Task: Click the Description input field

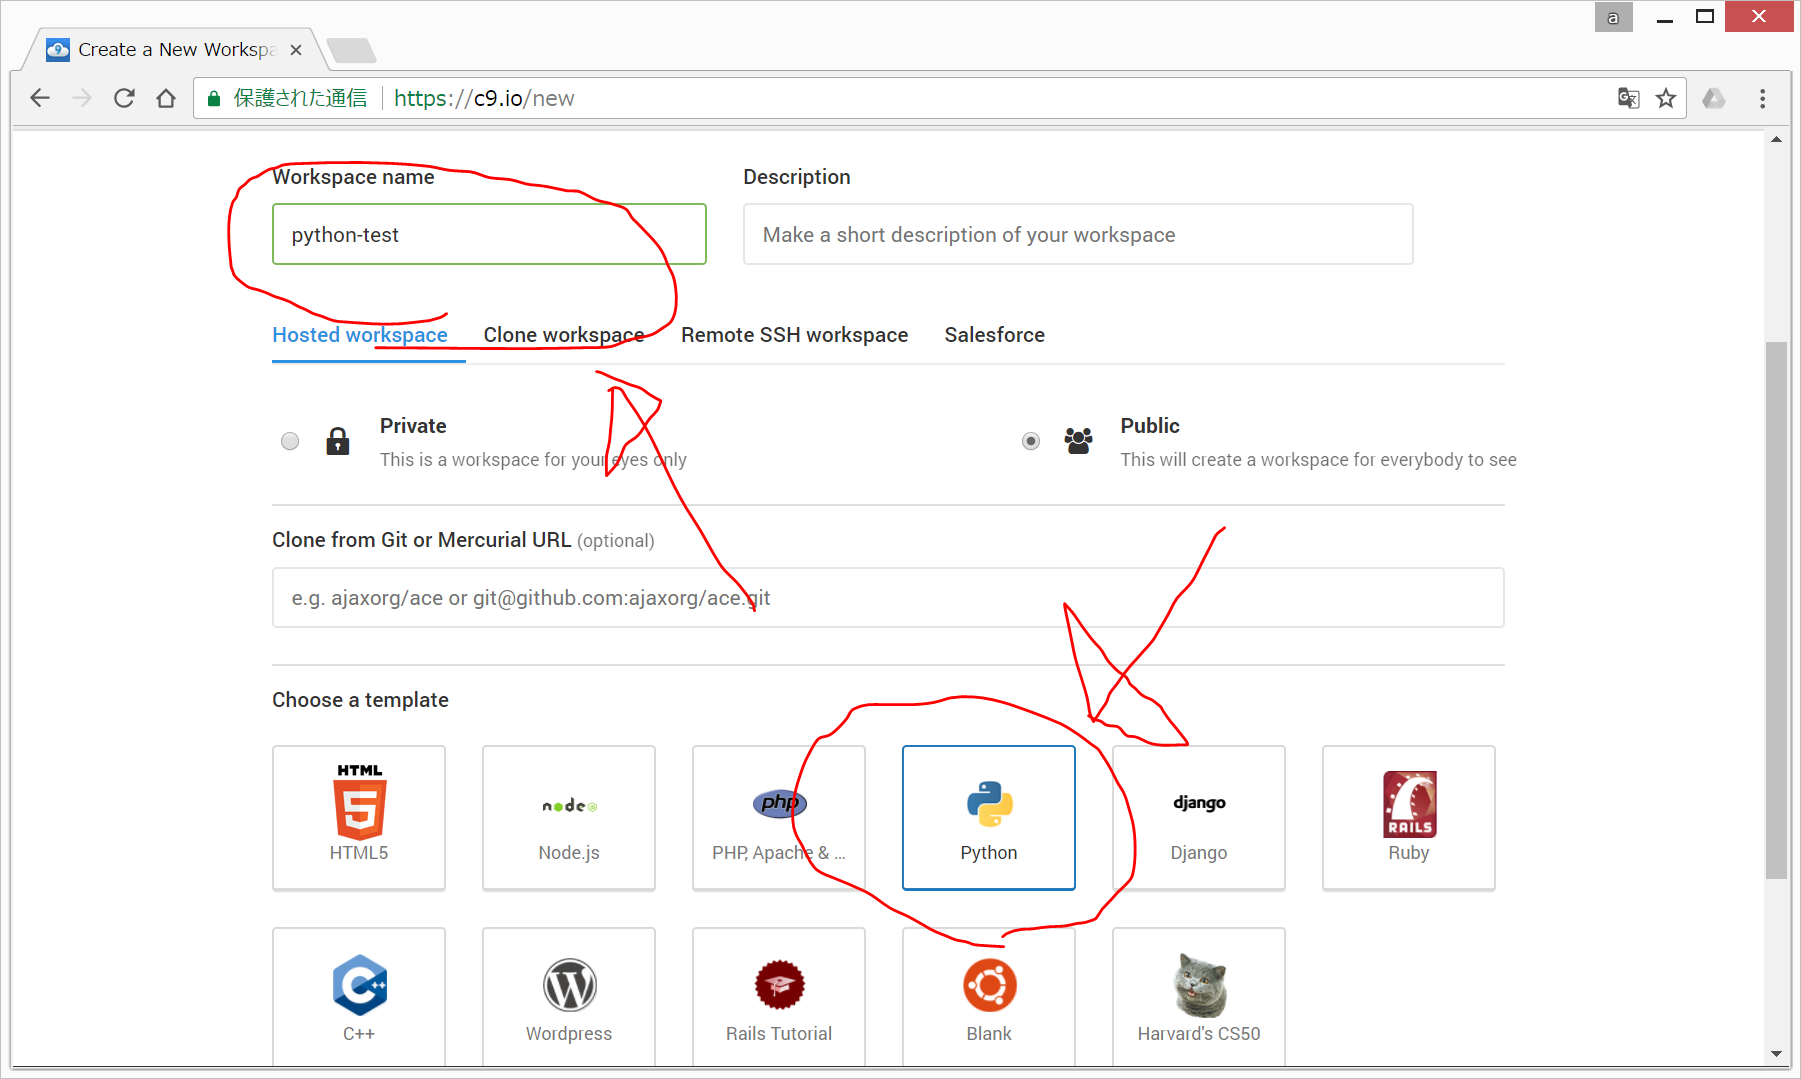Action: pos(1077,235)
